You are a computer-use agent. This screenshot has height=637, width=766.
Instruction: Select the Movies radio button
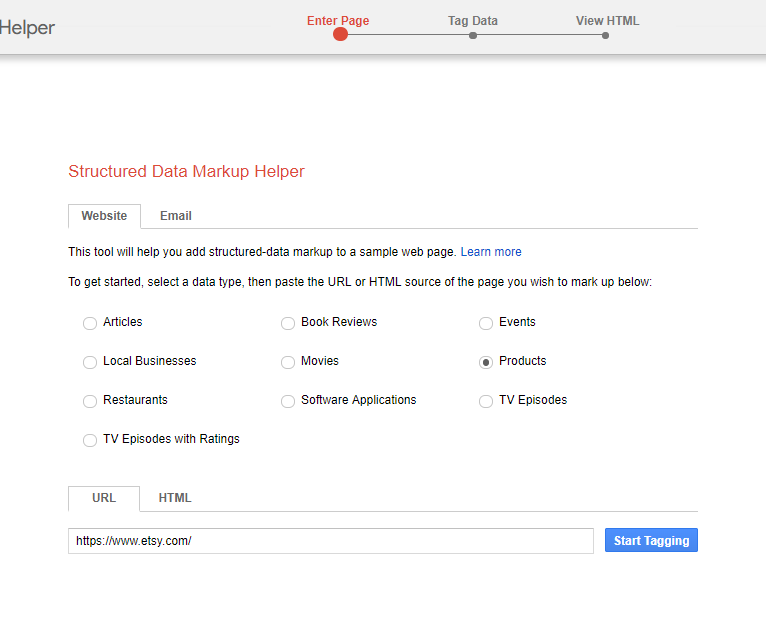pos(288,362)
